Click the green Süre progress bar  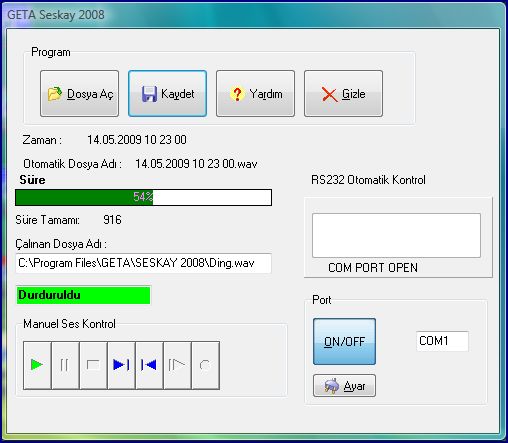pyautogui.click(x=143, y=197)
